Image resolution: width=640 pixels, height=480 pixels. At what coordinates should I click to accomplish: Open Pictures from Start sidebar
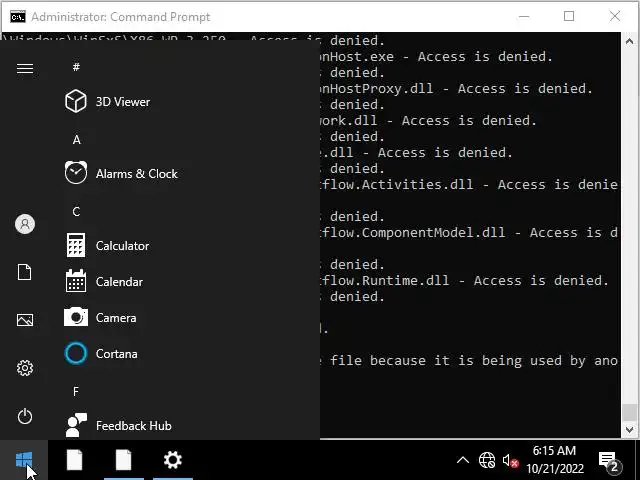click(25, 320)
